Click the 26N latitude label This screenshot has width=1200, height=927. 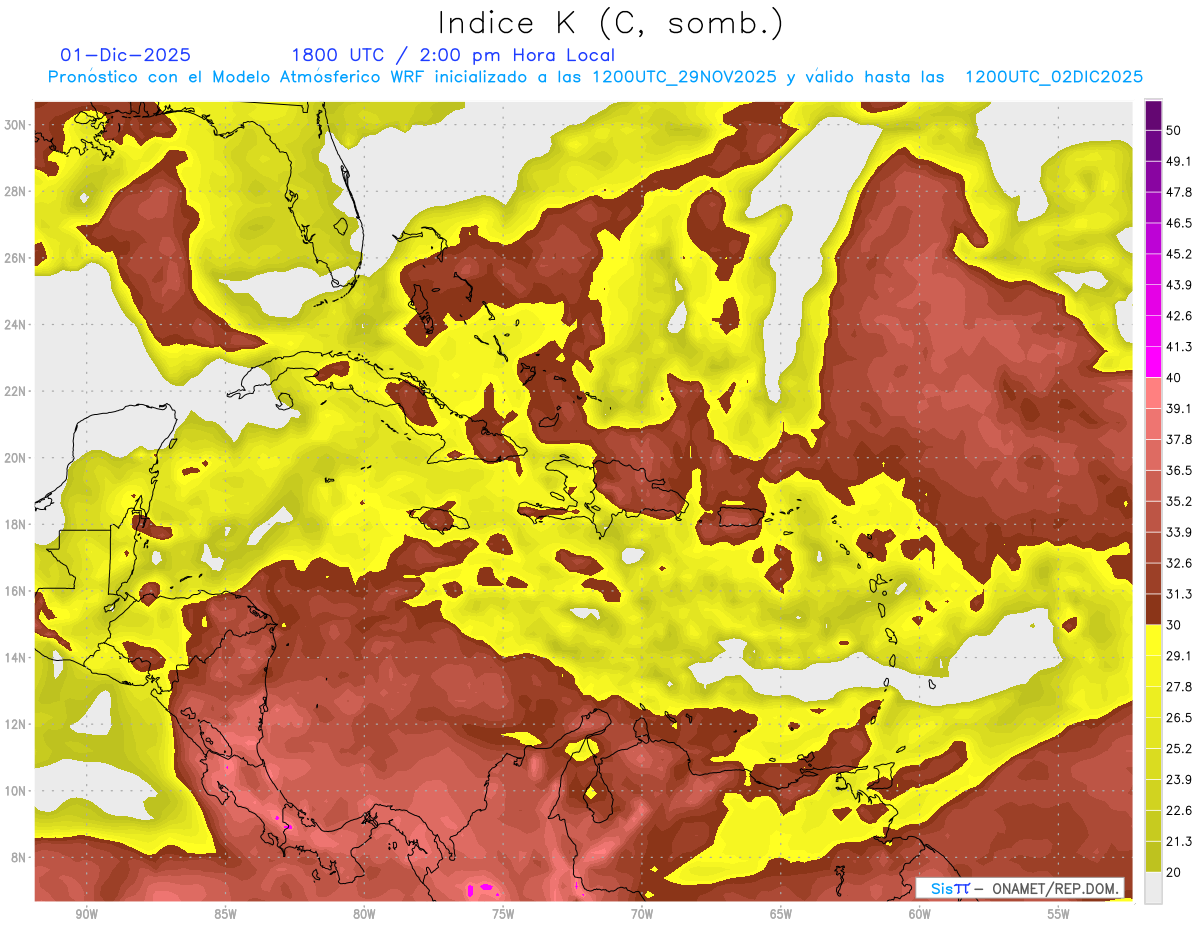[15, 257]
